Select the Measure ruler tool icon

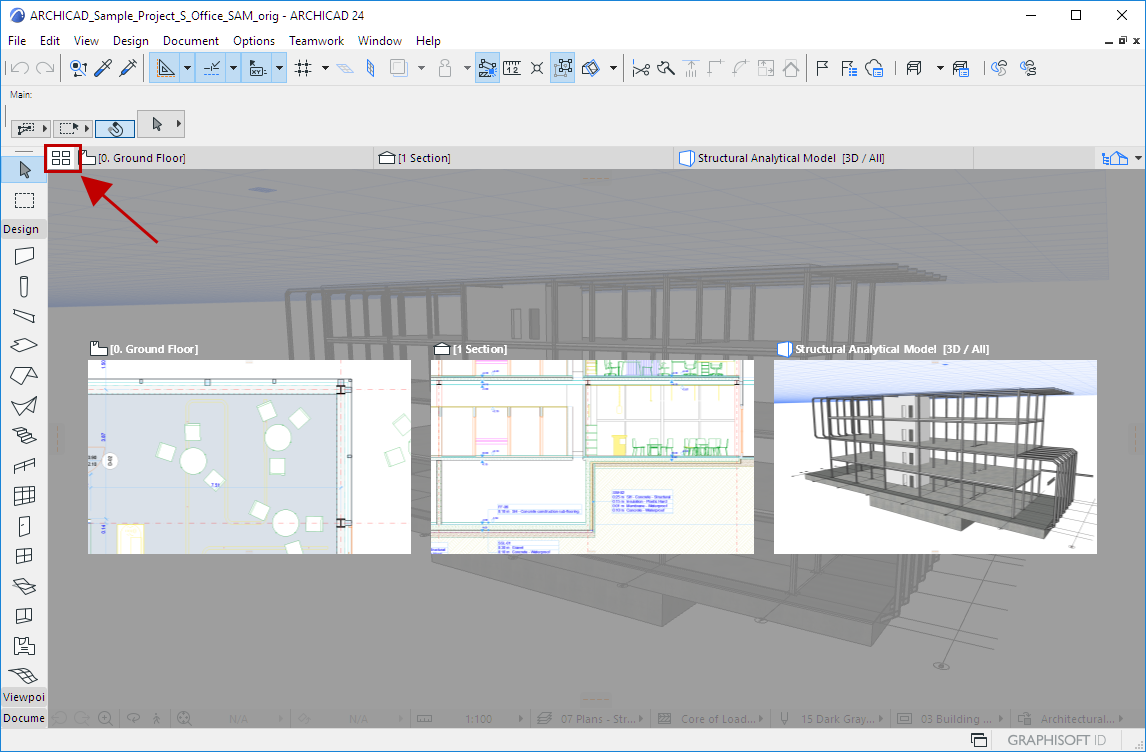click(x=512, y=68)
